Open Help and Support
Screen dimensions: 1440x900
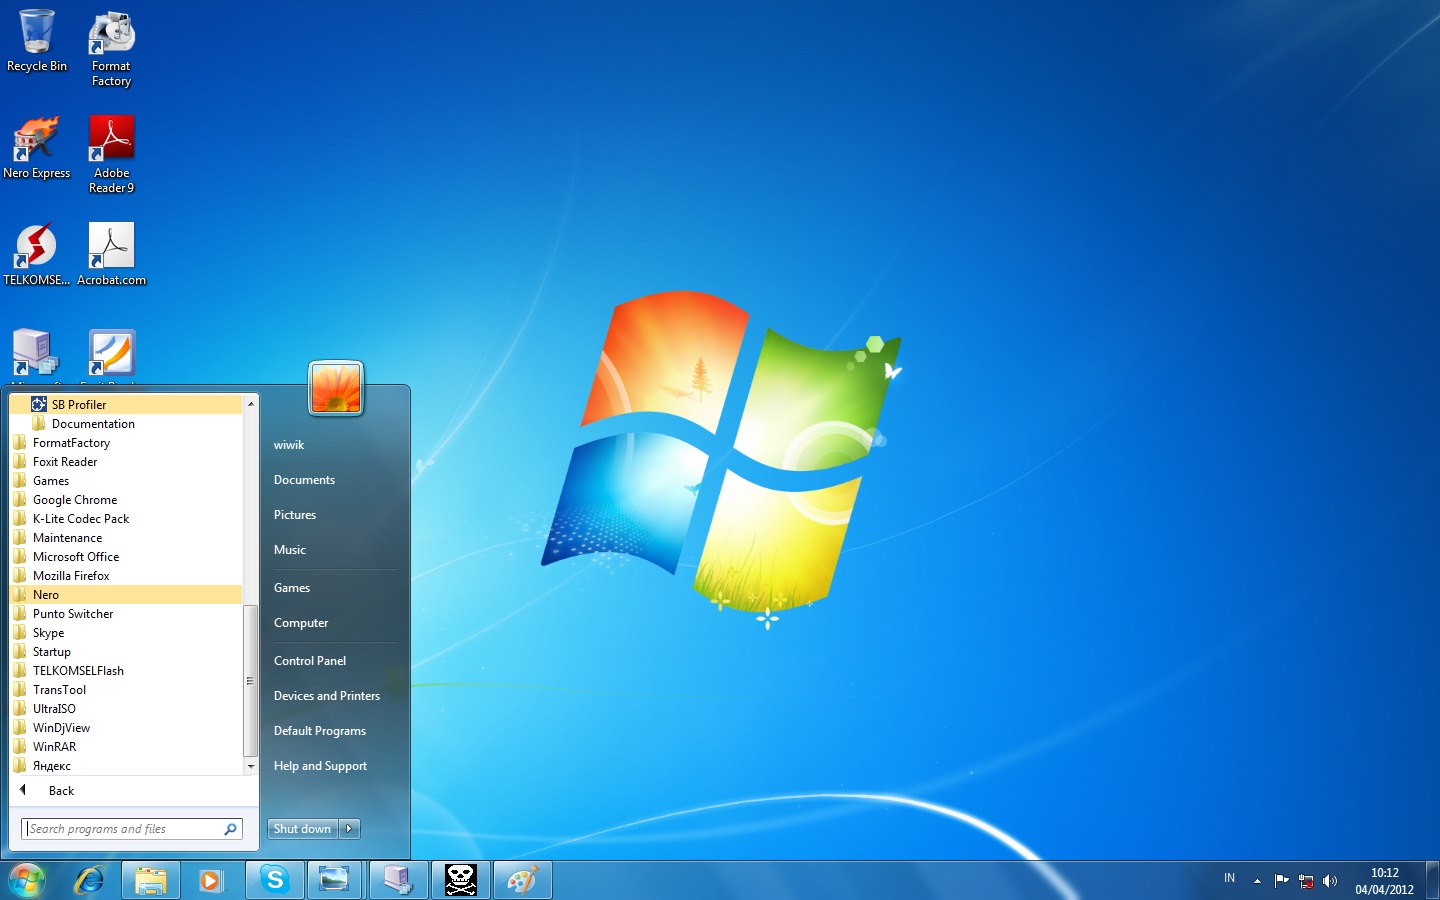(320, 766)
